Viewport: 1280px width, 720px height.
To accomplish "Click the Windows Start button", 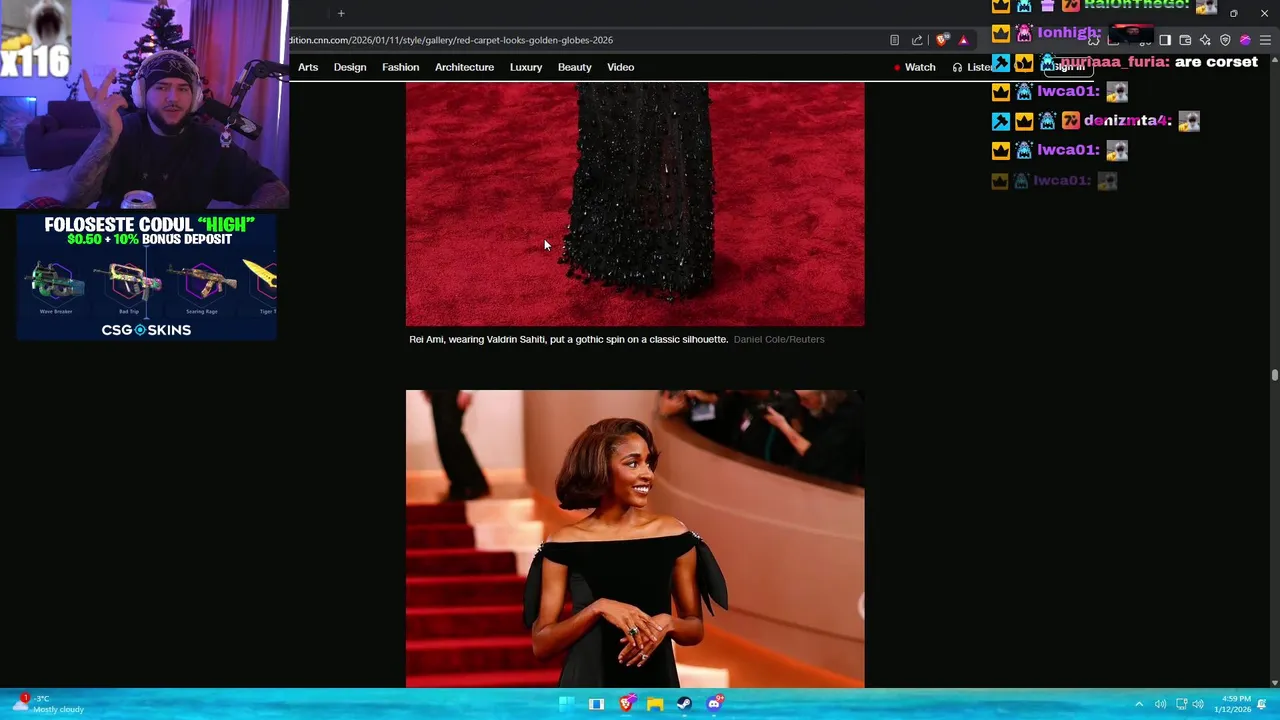I will click(566, 704).
